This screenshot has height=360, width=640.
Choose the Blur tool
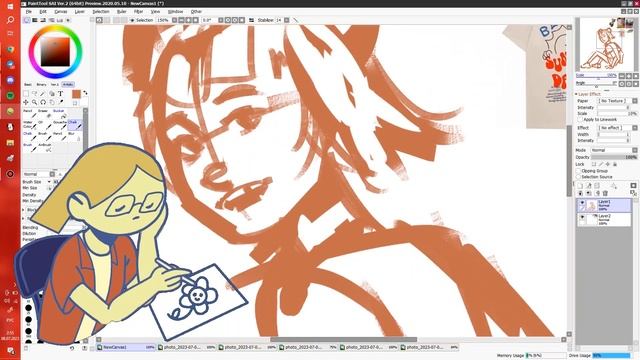click(x=75, y=136)
